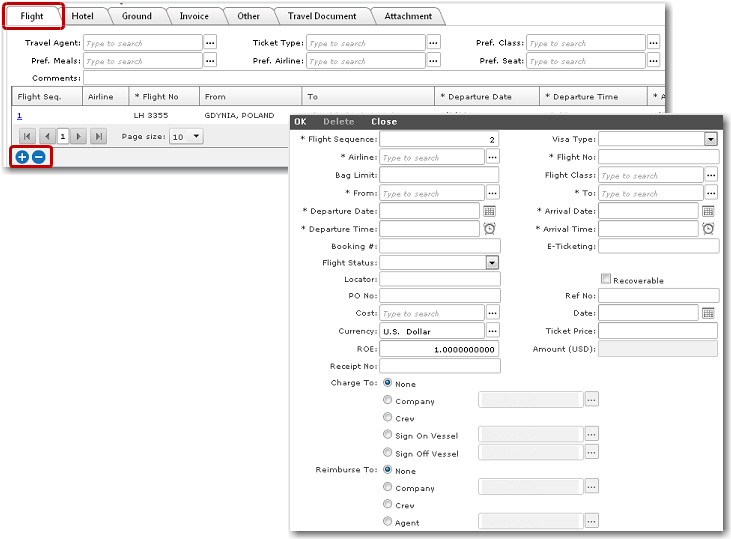Click the blue plus add flight icon
Image resolution: width=731 pixels, height=539 pixels.
(x=22, y=157)
